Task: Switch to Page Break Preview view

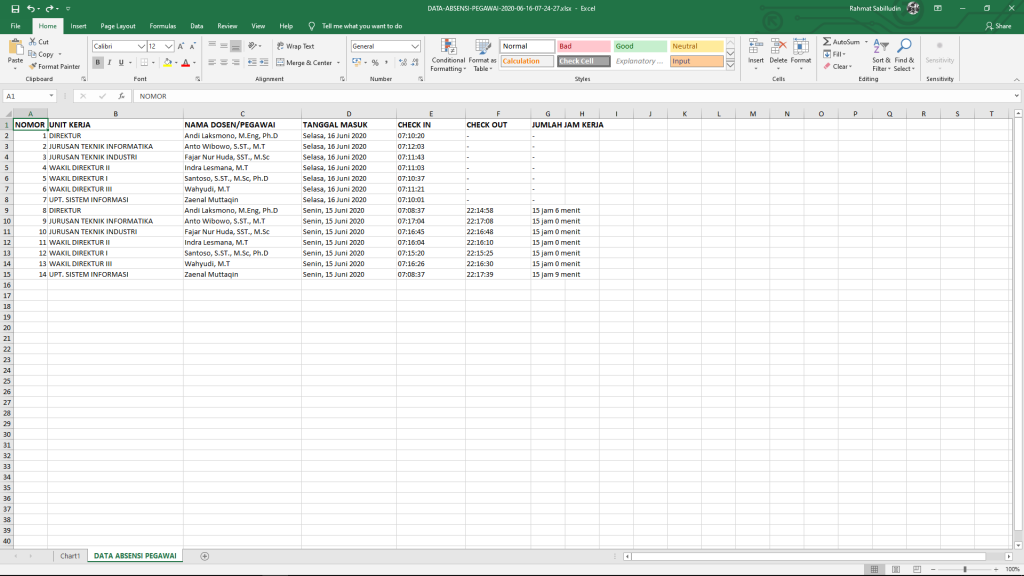Action: pos(917,569)
